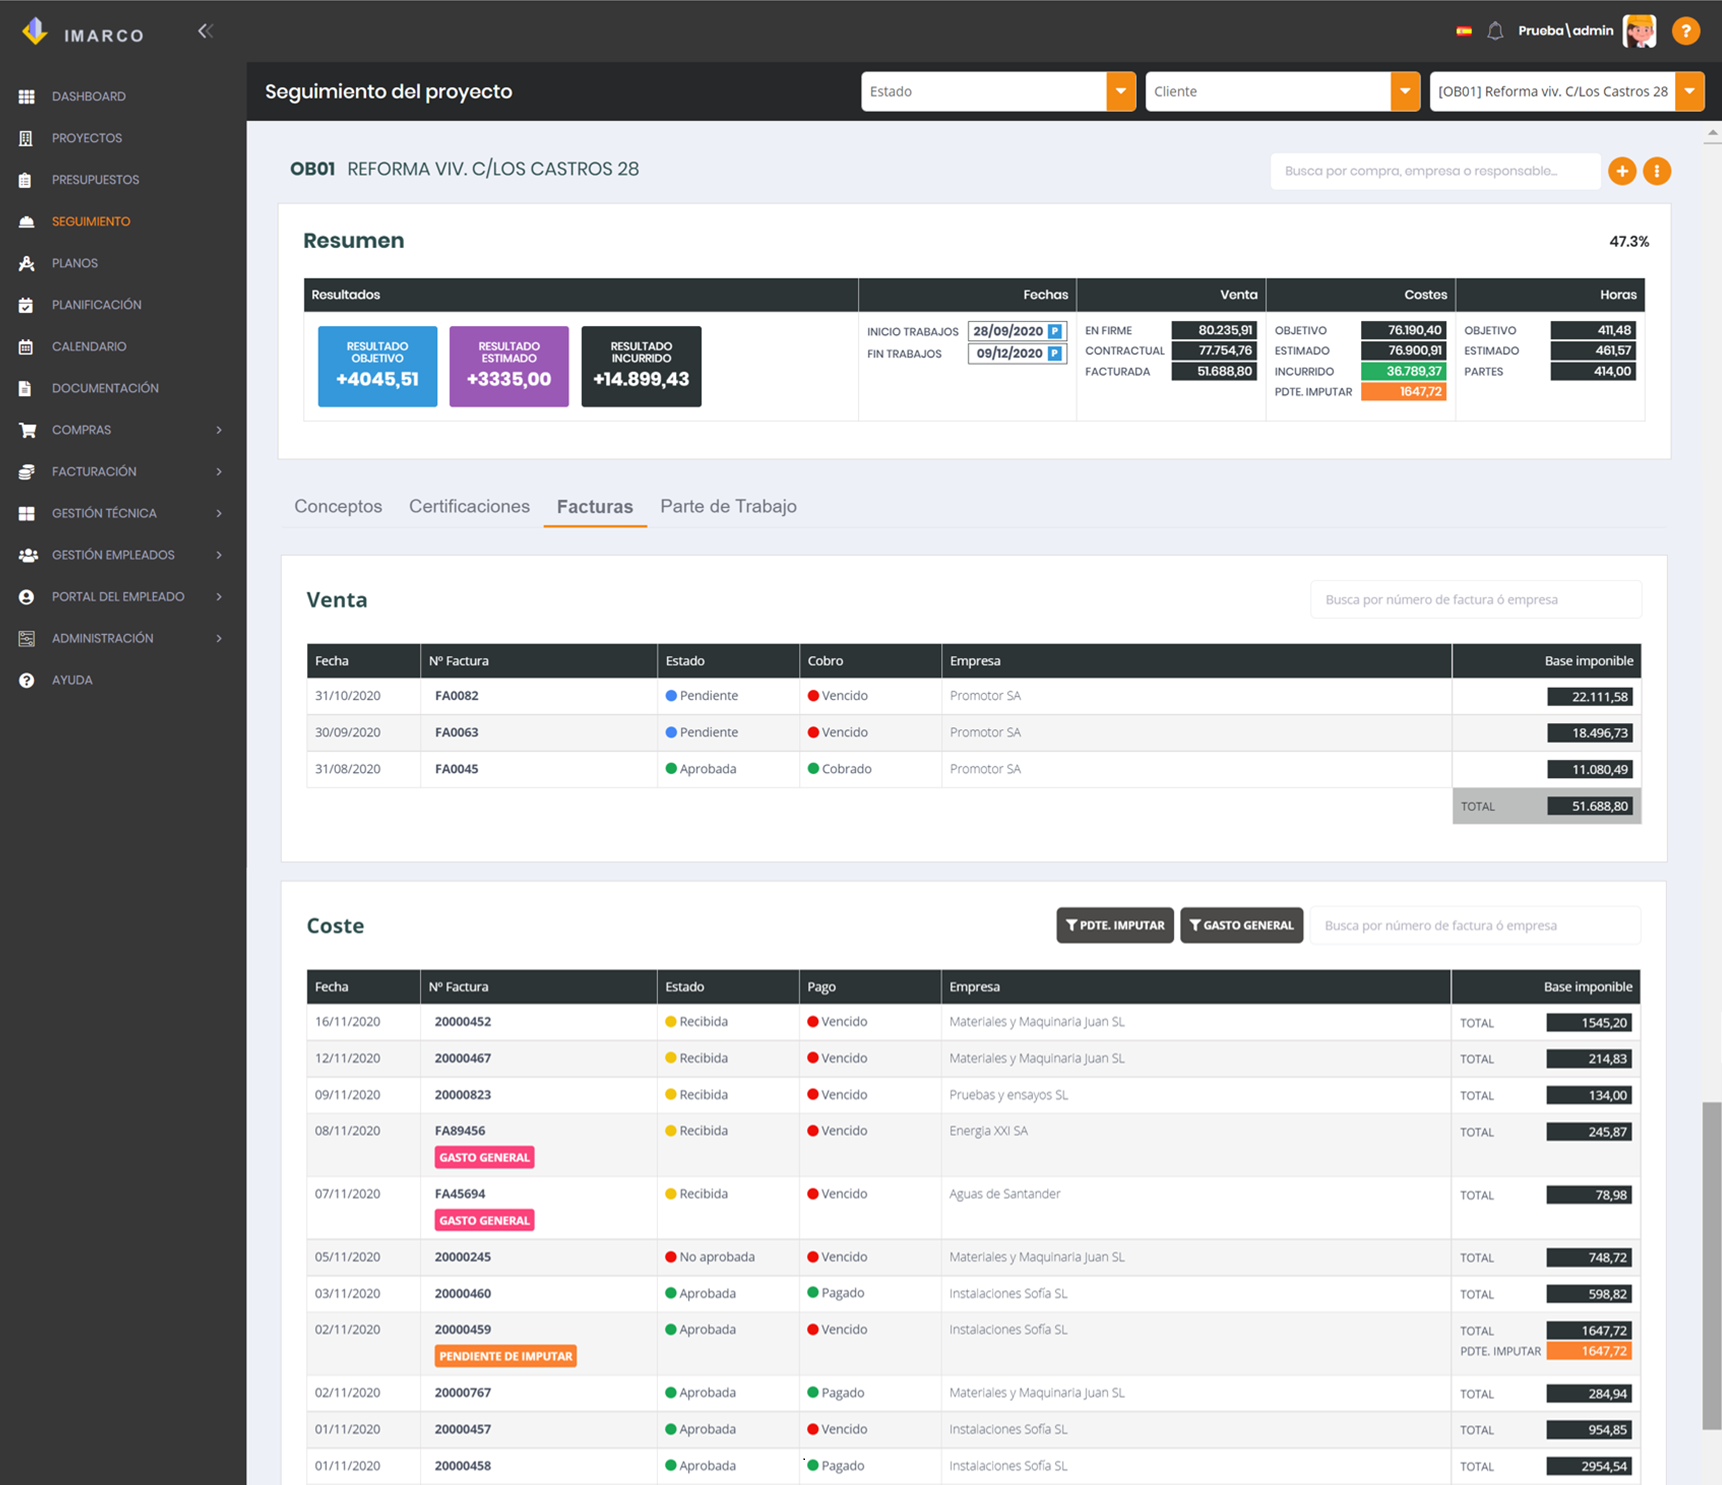This screenshot has width=1722, height=1485.
Task: Open notifications bell icon
Action: click(1495, 31)
